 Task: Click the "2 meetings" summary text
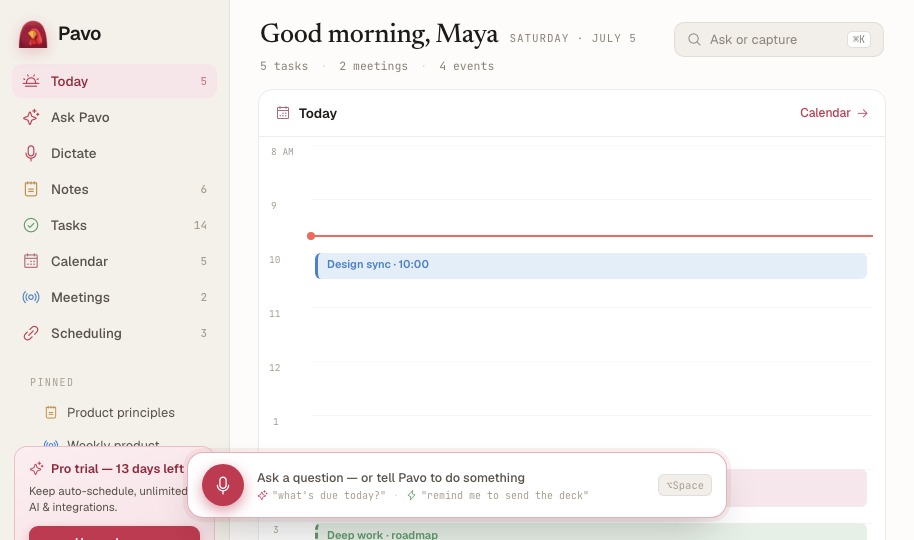click(374, 66)
